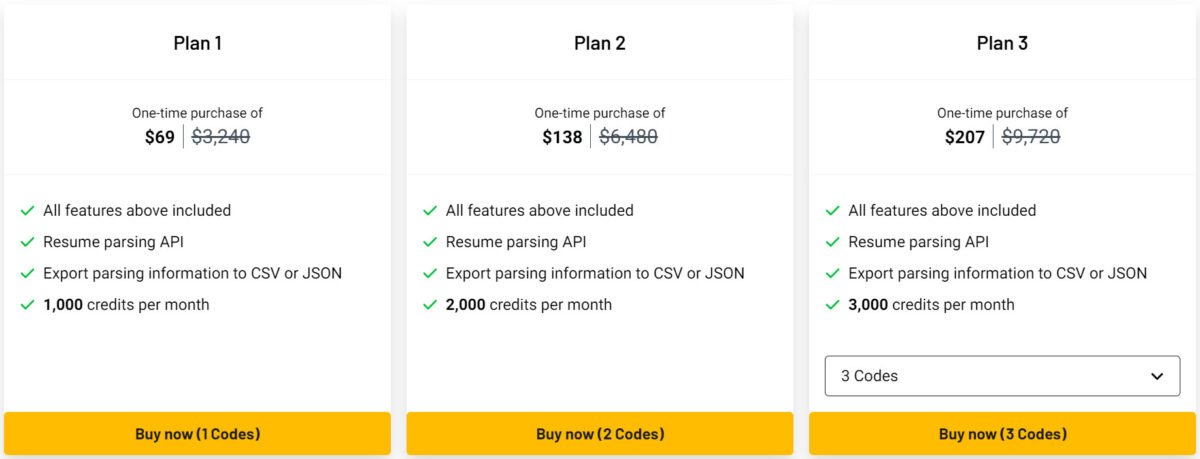Buy now with 2 Codes
The image size is (1200, 459).
click(x=600, y=434)
